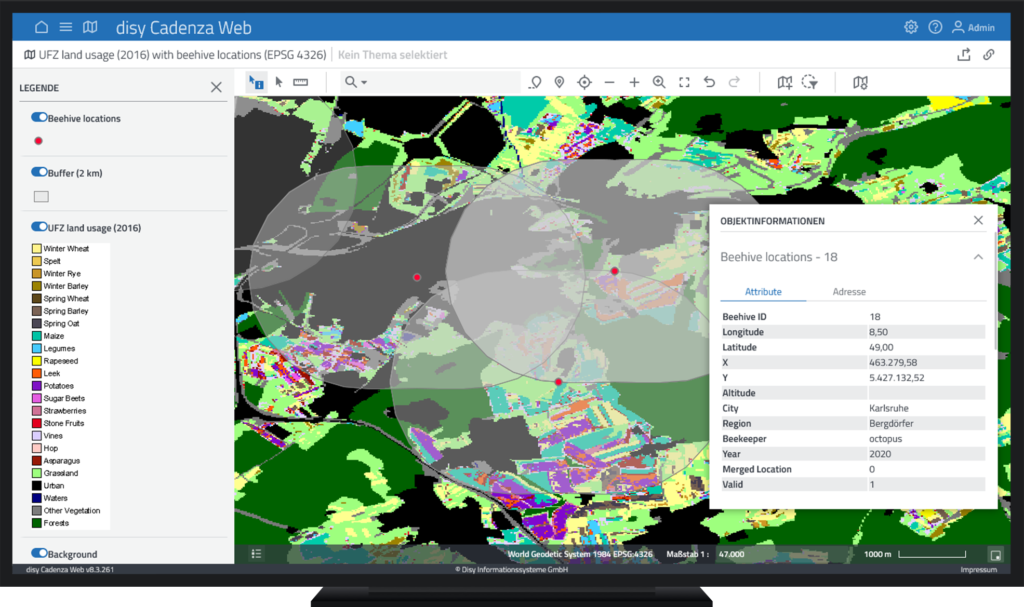Switch to the Adresse tab

(849, 291)
